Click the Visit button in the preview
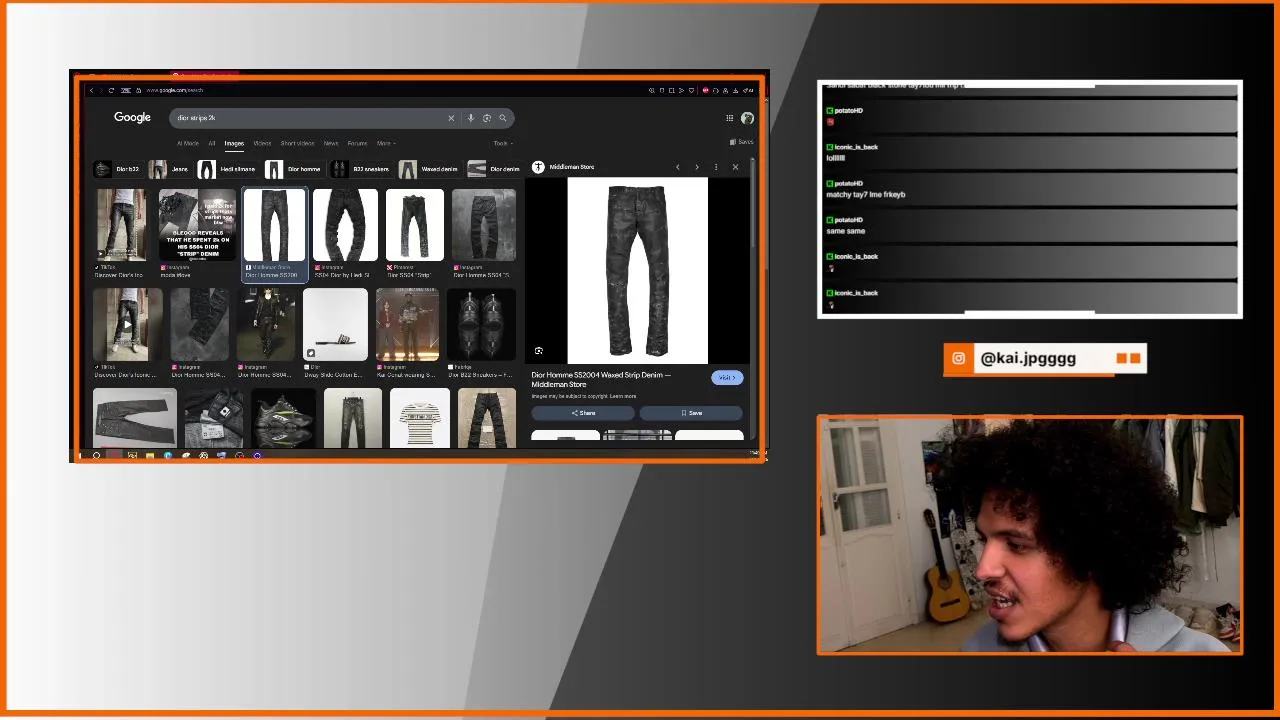1280x720 pixels. tap(727, 378)
